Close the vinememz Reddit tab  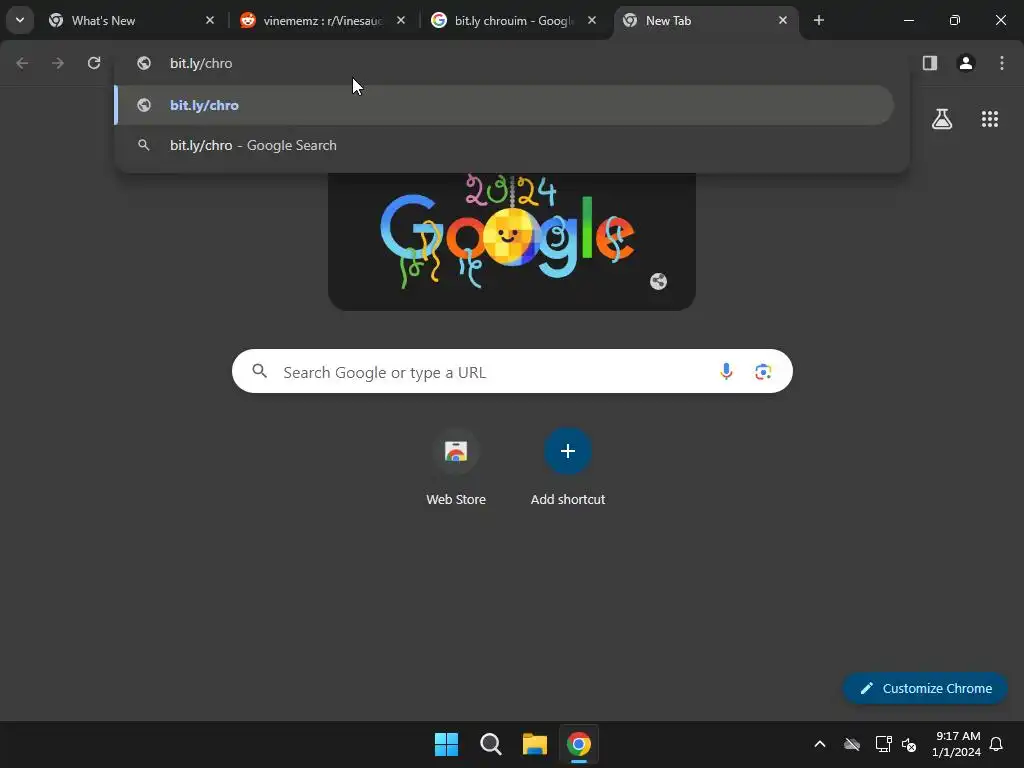[x=401, y=21]
